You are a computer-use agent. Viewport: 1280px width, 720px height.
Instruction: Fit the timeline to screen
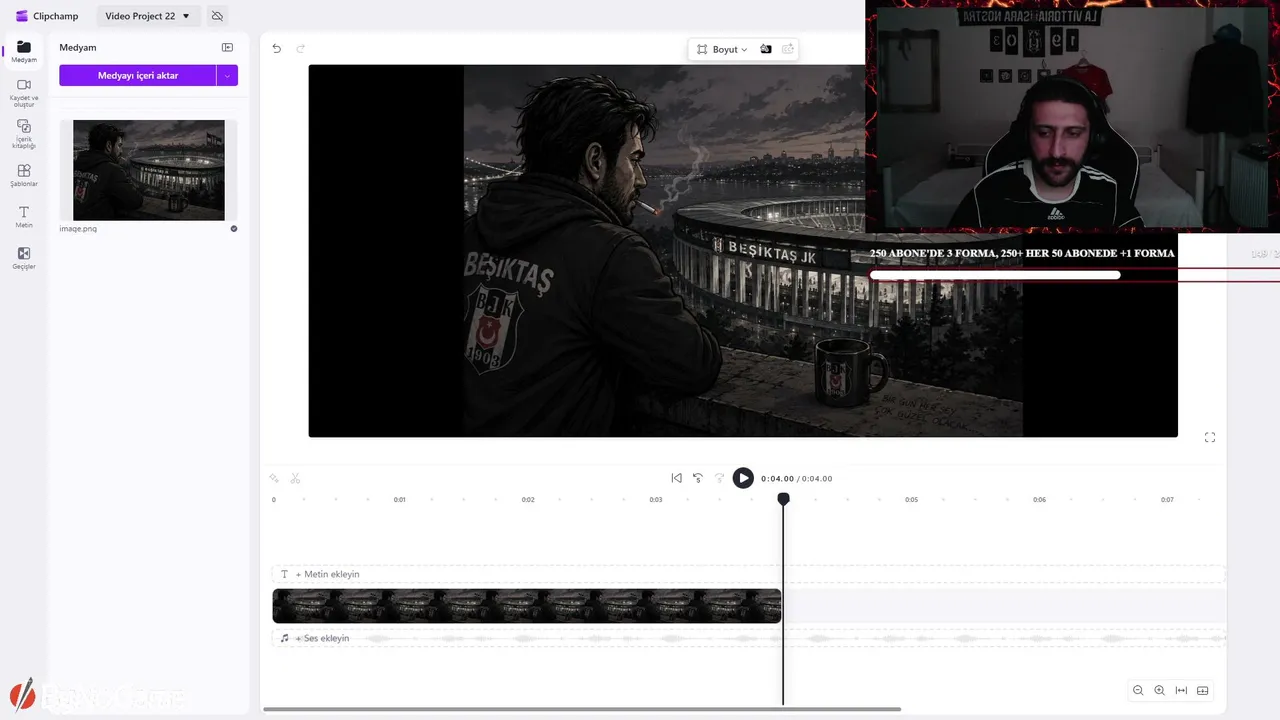1181,690
